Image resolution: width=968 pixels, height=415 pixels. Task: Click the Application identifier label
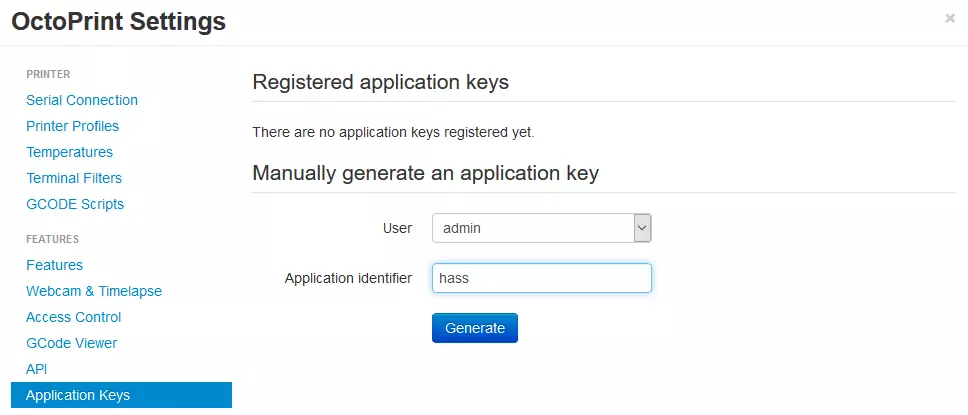(348, 278)
